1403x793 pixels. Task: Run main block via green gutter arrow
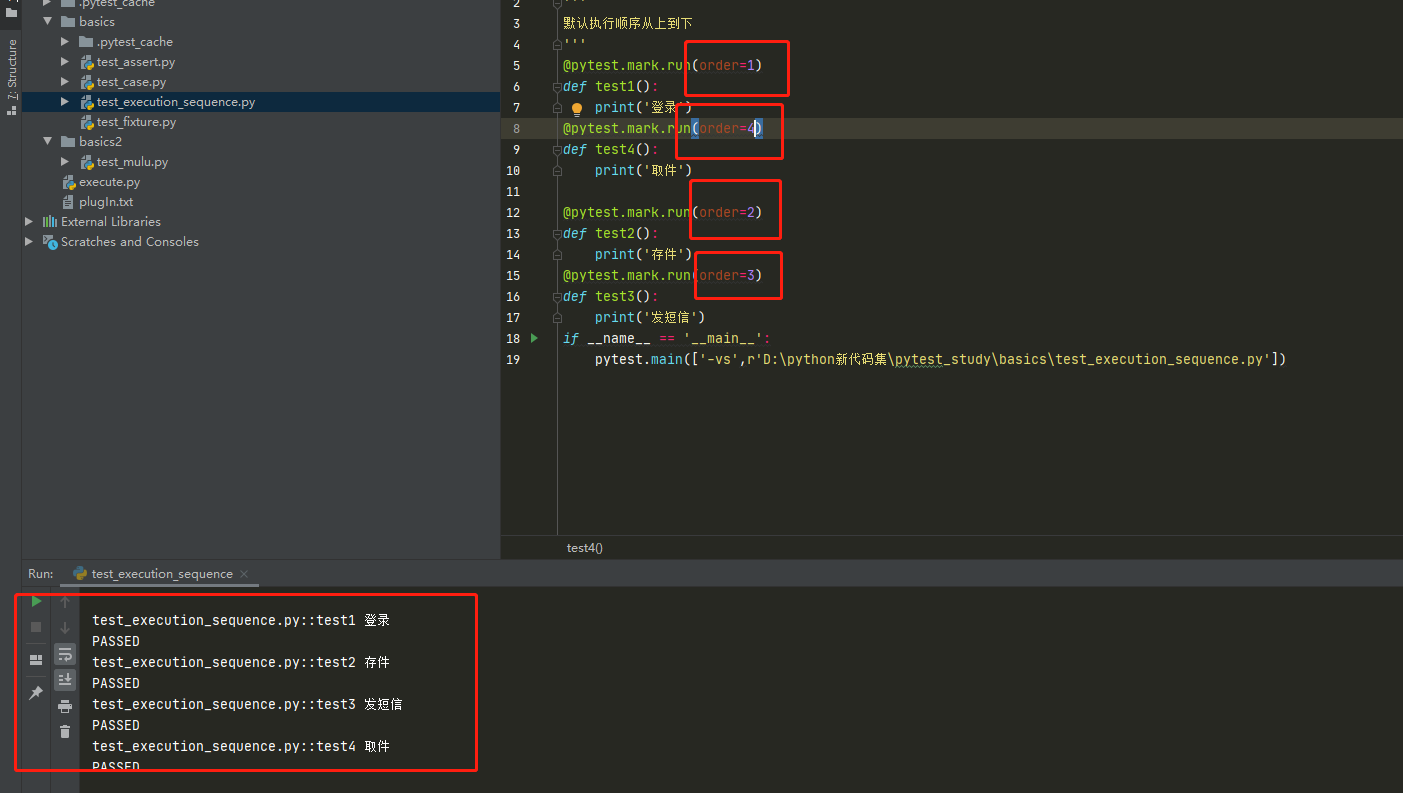pyautogui.click(x=535, y=338)
